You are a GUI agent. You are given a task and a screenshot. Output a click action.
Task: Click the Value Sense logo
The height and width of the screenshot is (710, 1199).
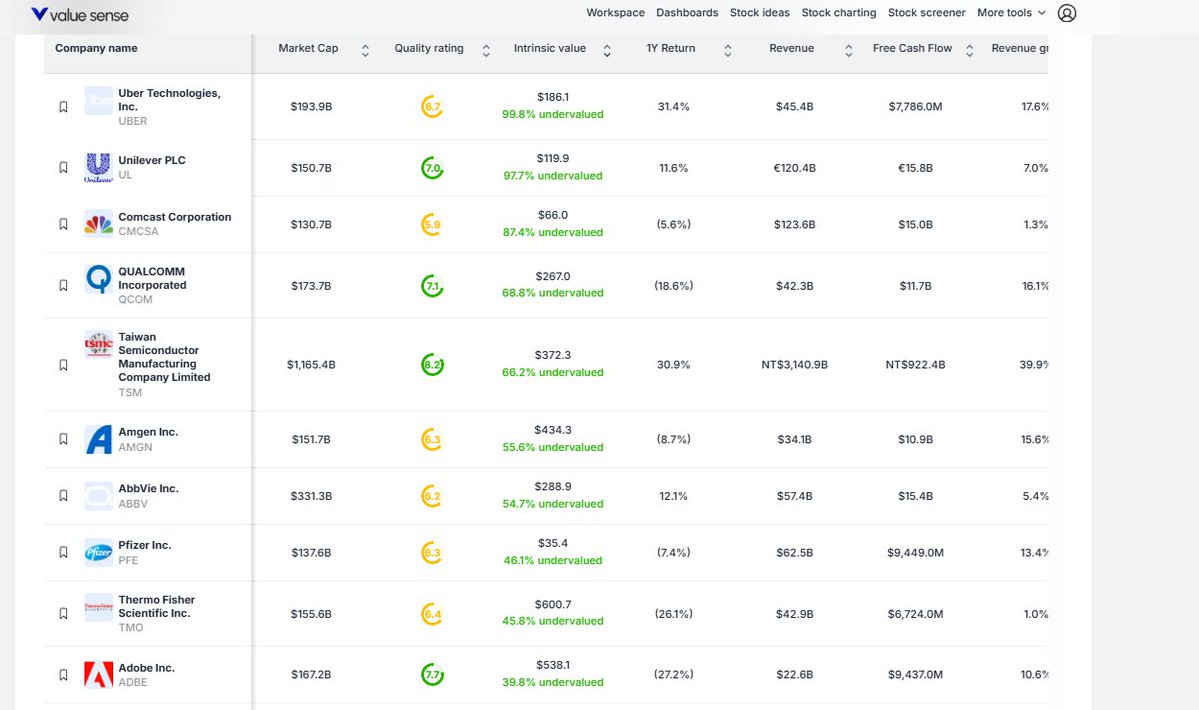pyautogui.click(x=80, y=15)
